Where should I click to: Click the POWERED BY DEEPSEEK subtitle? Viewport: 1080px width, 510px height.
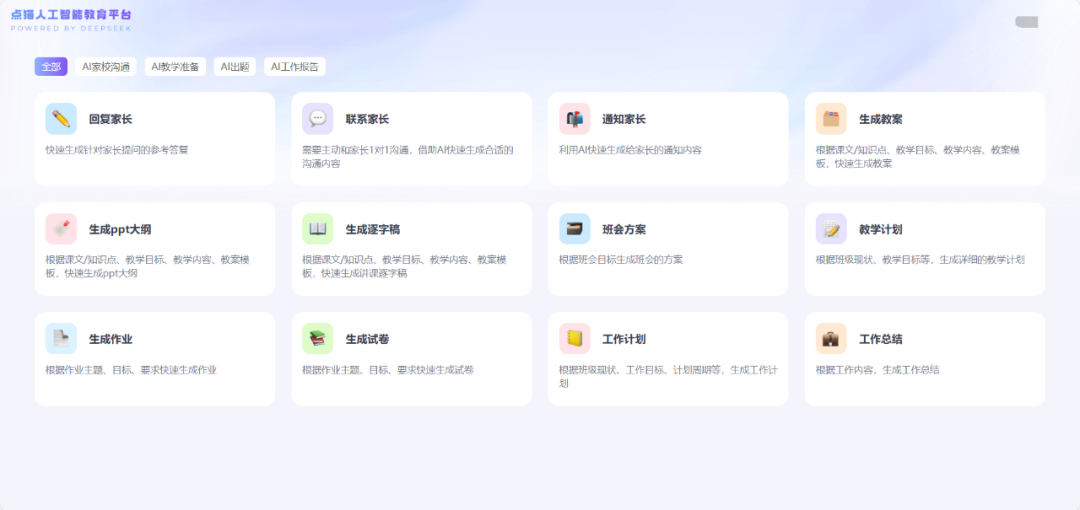(71, 28)
